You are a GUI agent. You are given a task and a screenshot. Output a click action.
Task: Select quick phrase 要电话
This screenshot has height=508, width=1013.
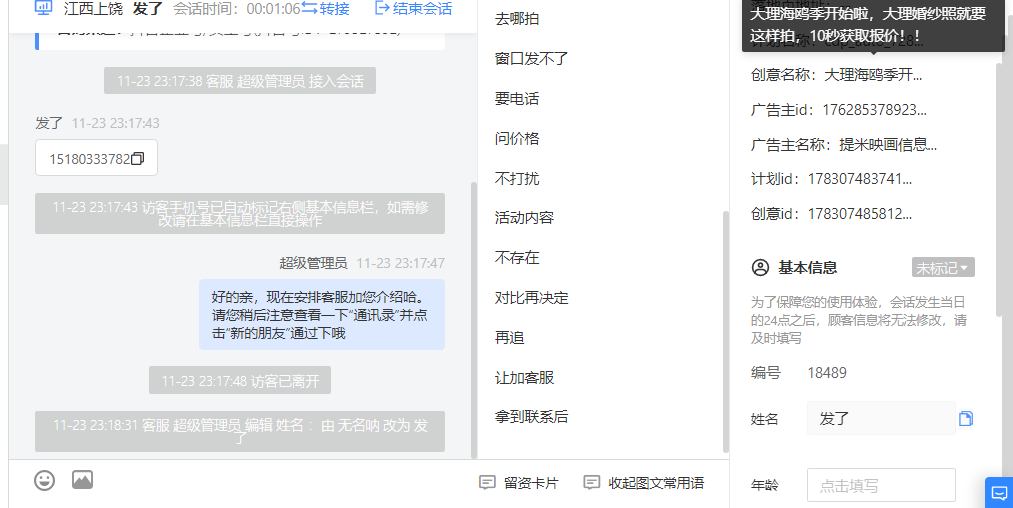[517, 99]
